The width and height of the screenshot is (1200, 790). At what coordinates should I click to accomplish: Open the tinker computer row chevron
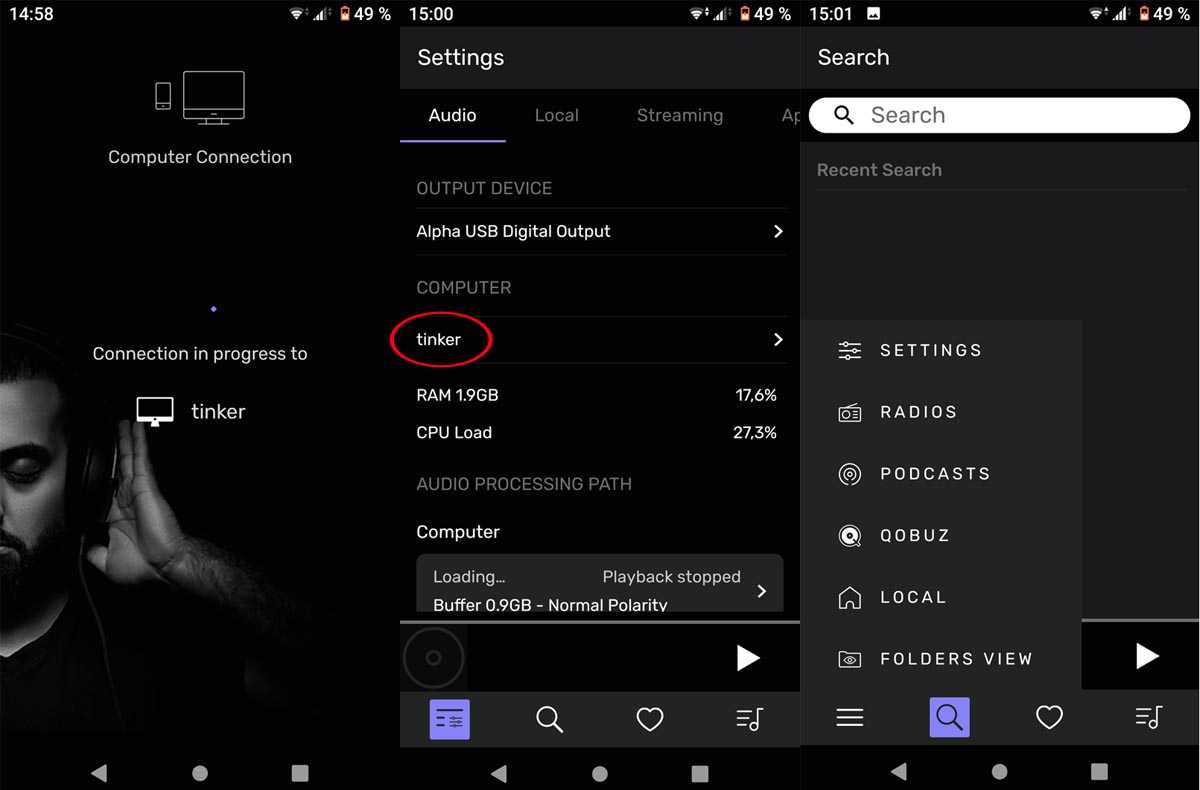click(x=778, y=340)
